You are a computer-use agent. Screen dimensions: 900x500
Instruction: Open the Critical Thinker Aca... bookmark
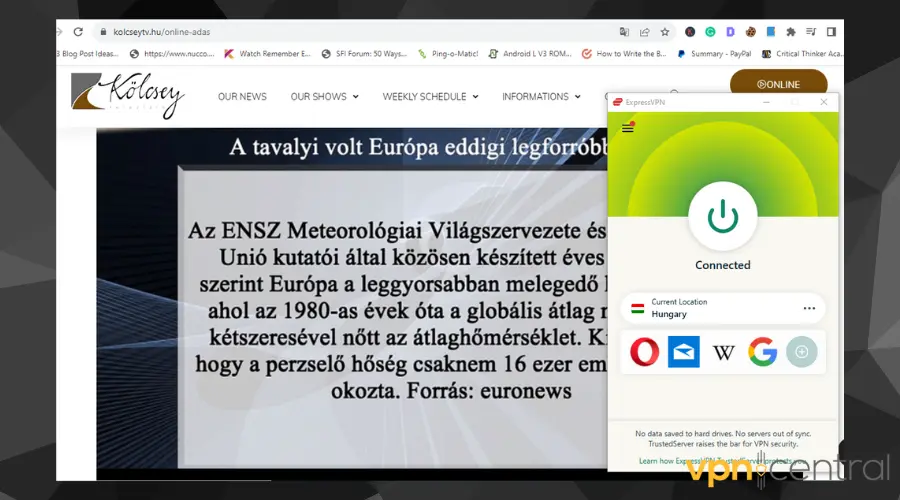click(x=802, y=54)
